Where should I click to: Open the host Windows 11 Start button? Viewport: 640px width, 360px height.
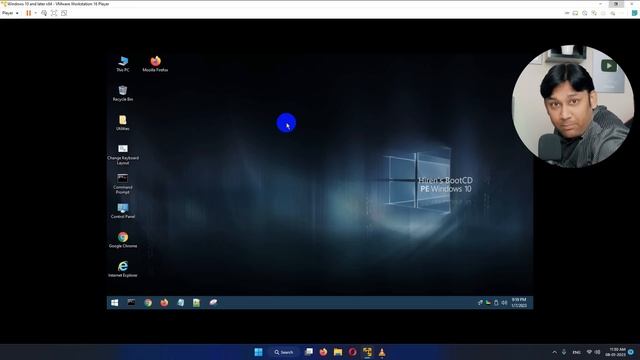pos(258,352)
